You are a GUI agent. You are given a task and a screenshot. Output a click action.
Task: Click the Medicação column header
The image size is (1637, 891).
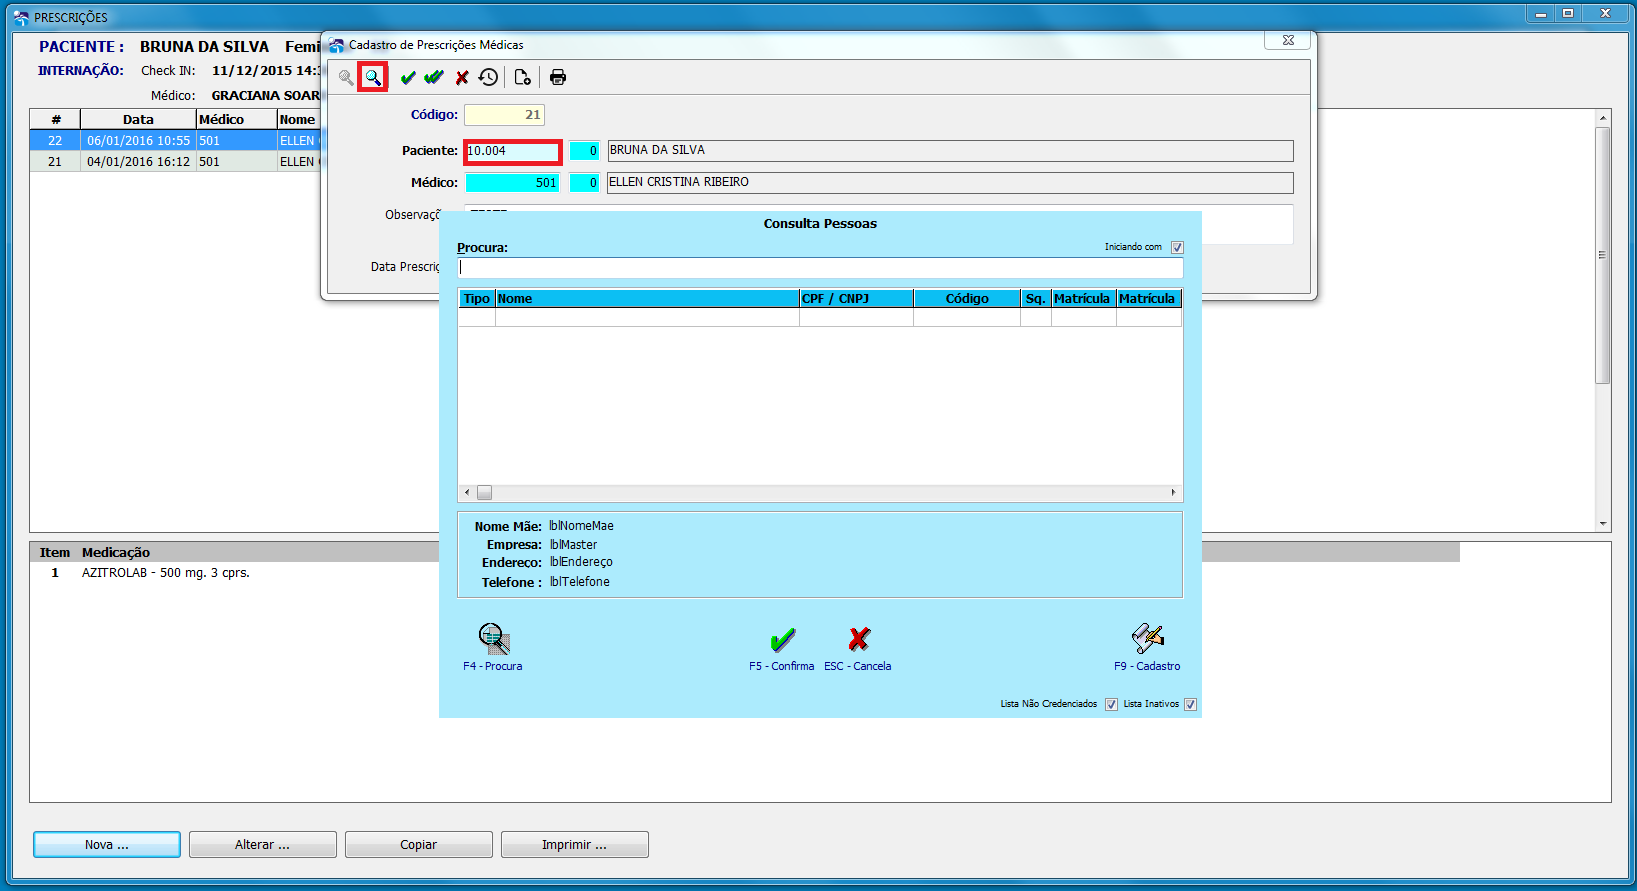click(116, 552)
